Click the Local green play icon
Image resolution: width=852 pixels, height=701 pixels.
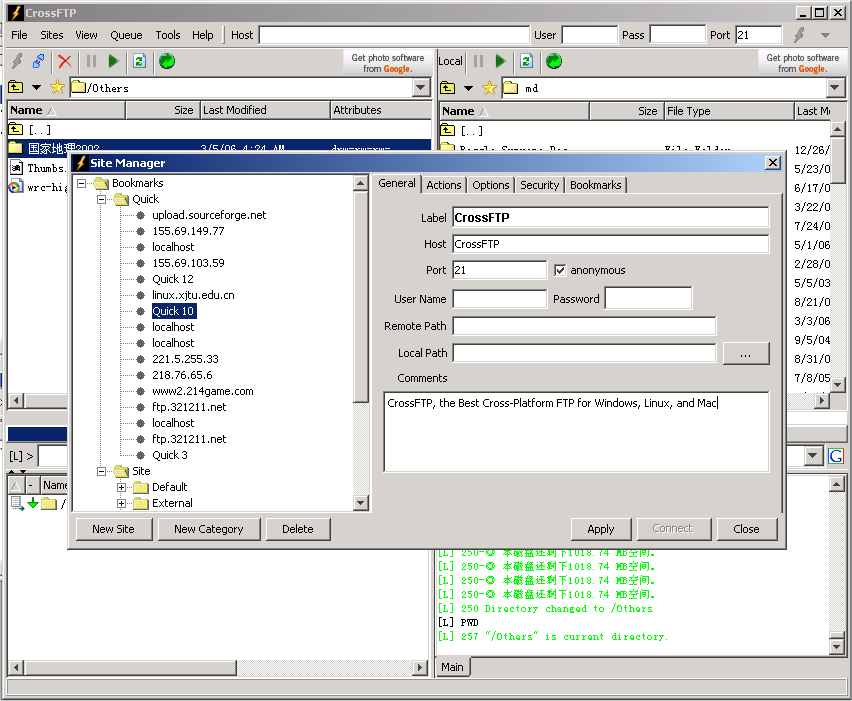click(500, 61)
